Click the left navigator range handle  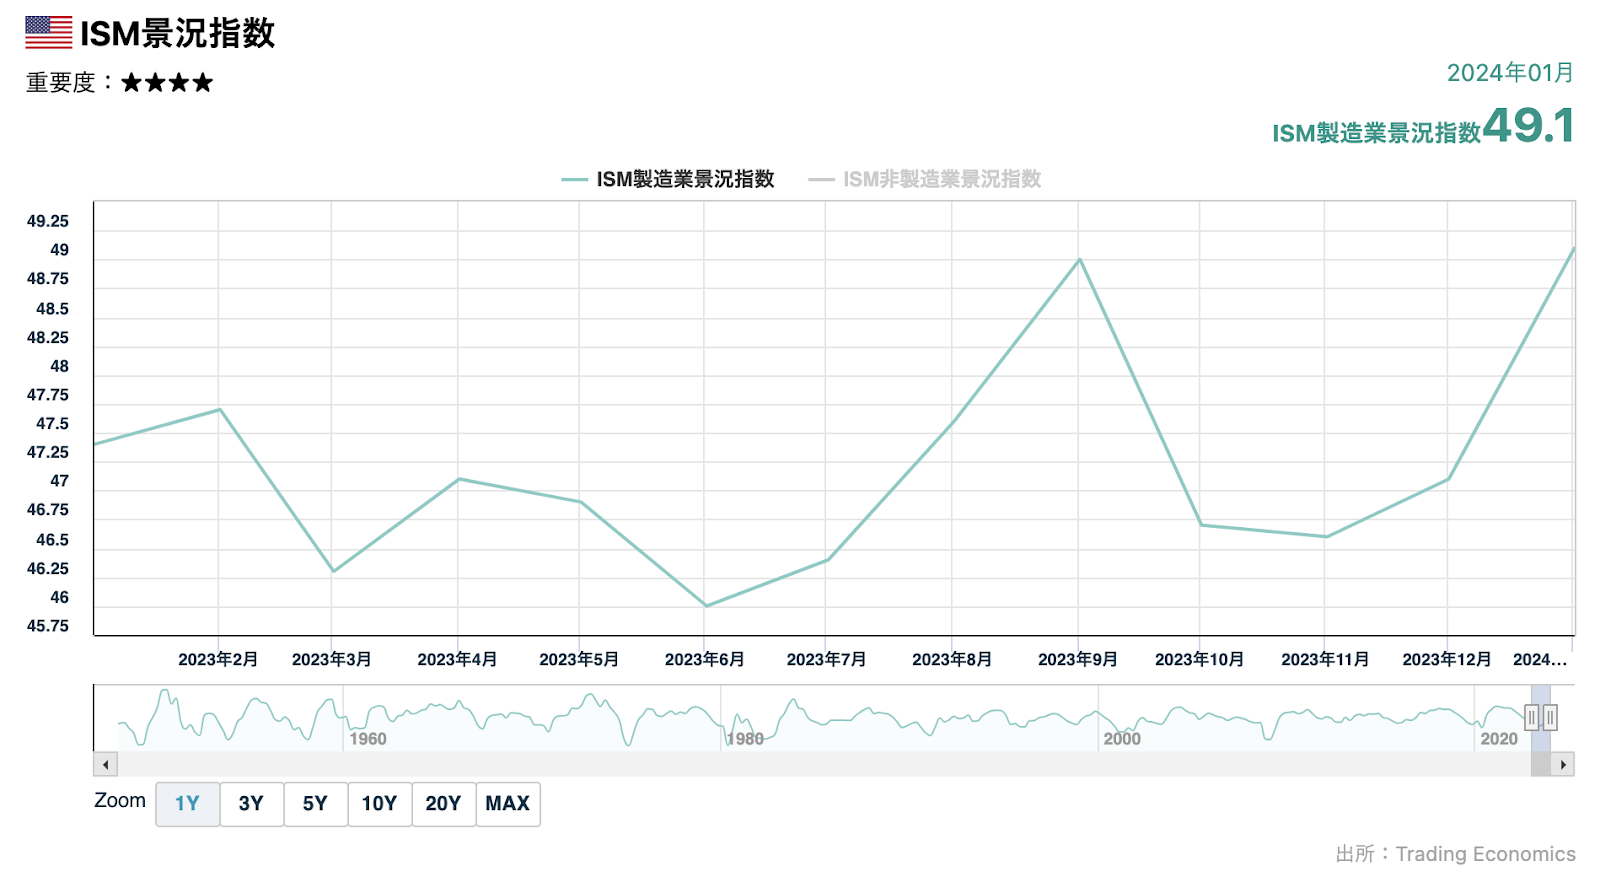pyautogui.click(x=1531, y=717)
